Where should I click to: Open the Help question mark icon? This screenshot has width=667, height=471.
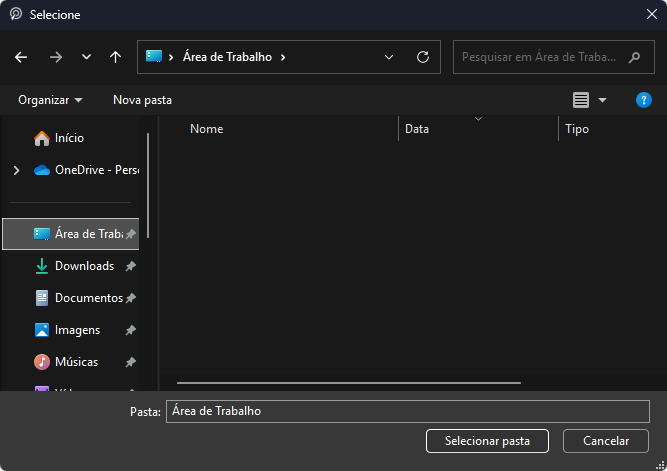644,100
